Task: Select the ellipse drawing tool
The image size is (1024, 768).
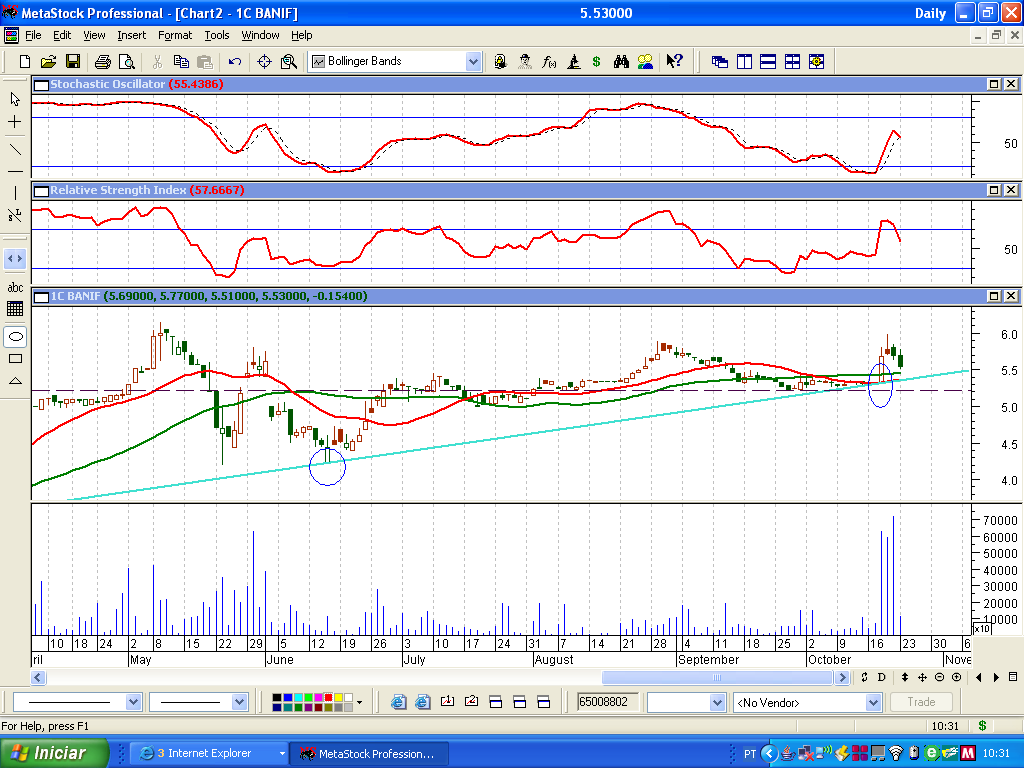Action: tap(15, 336)
